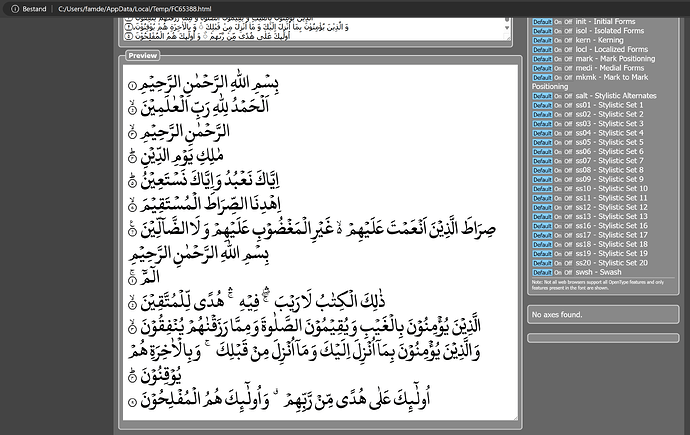Screen dimensions: 690x435
Task: Turn Off ss04 Stylistic Set 4
Action: (568, 133)
